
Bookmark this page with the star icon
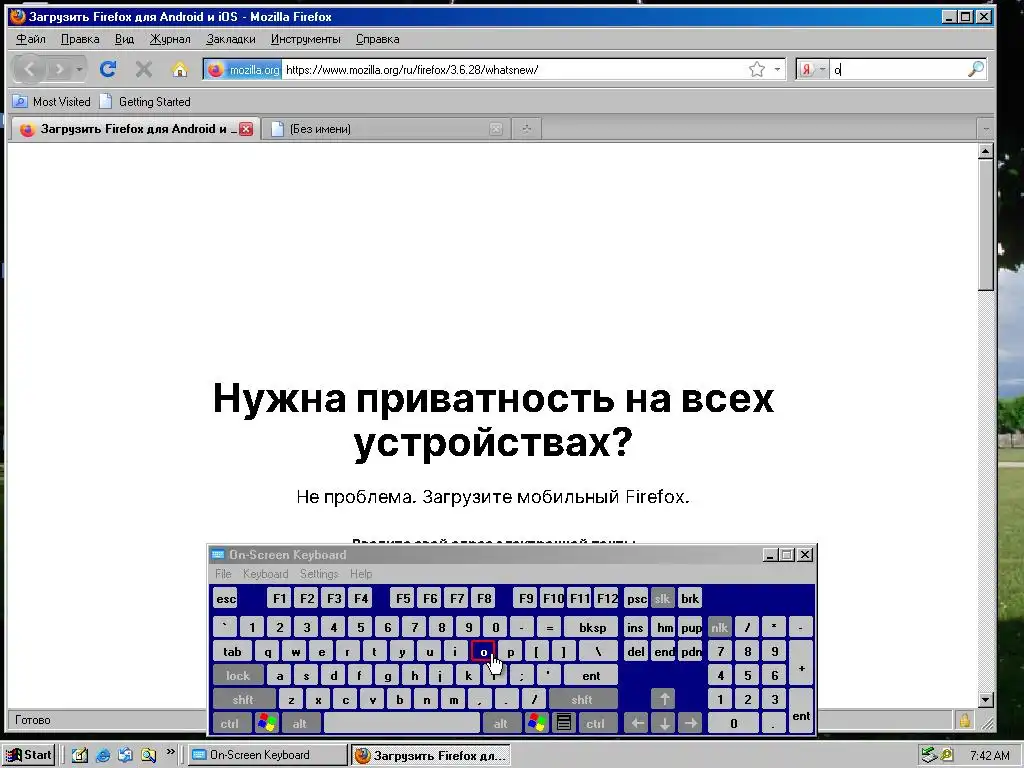(x=757, y=69)
